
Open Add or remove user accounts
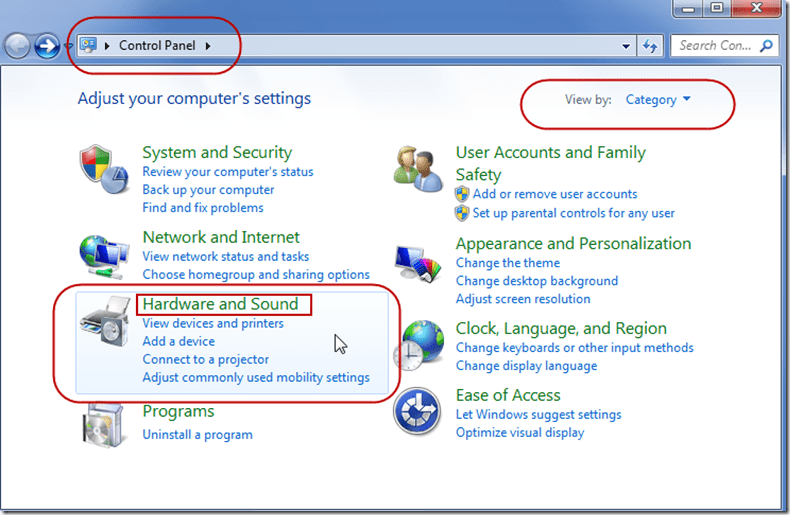[555, 194]
